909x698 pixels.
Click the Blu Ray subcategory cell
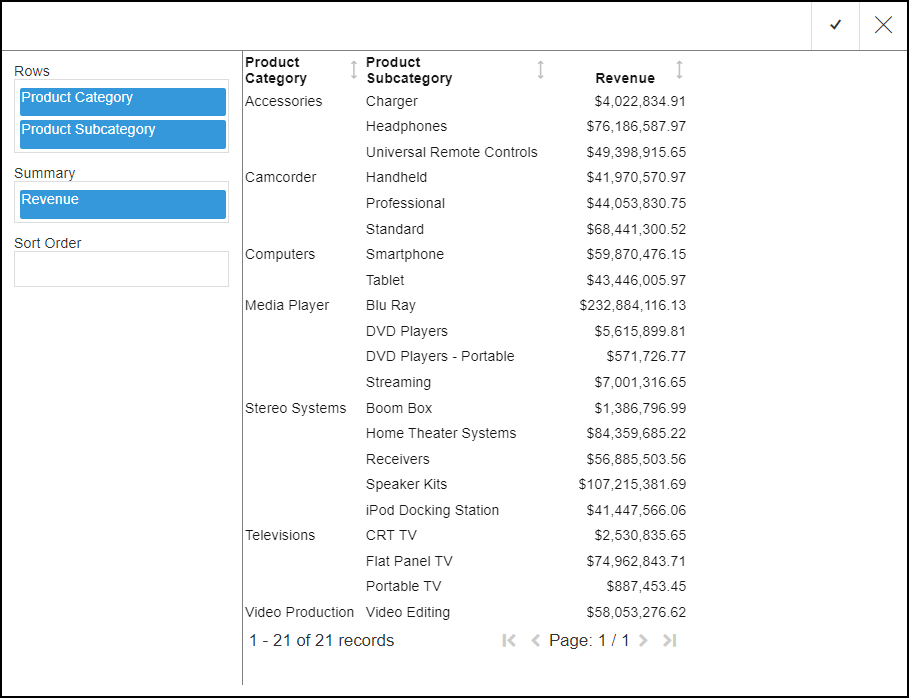pos(391,306)
